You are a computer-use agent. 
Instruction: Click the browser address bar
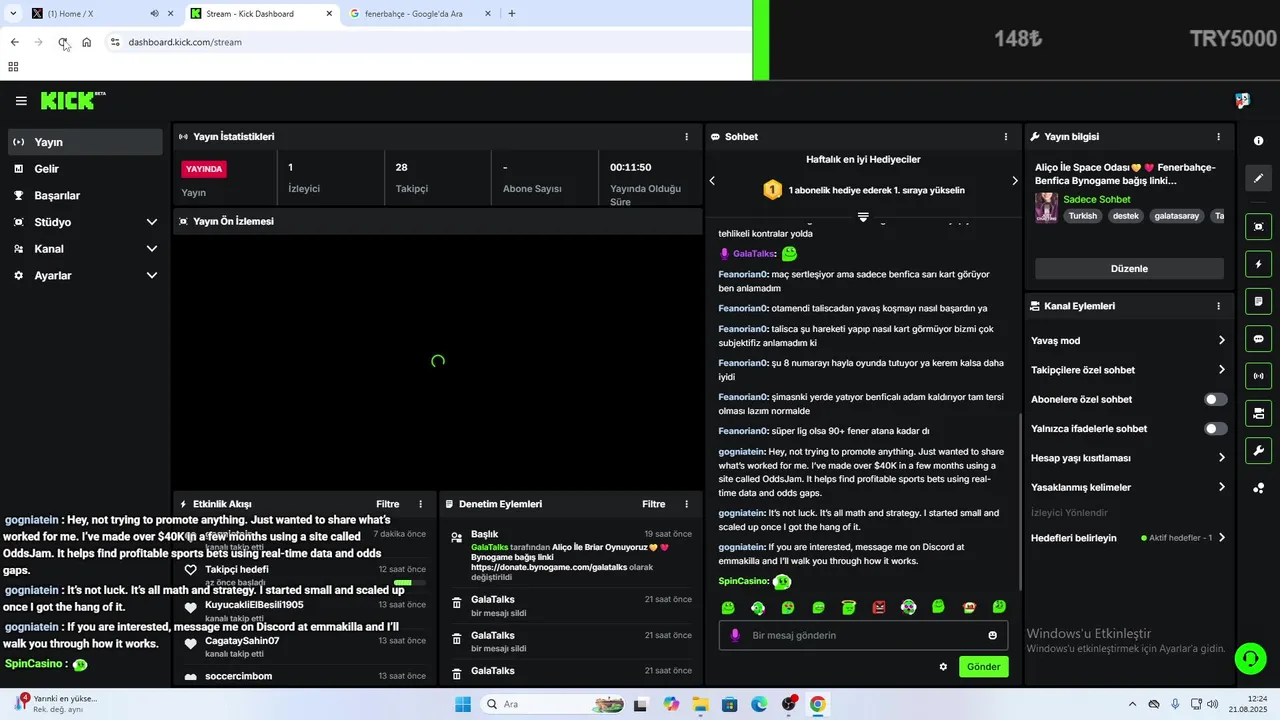[430, 42]
